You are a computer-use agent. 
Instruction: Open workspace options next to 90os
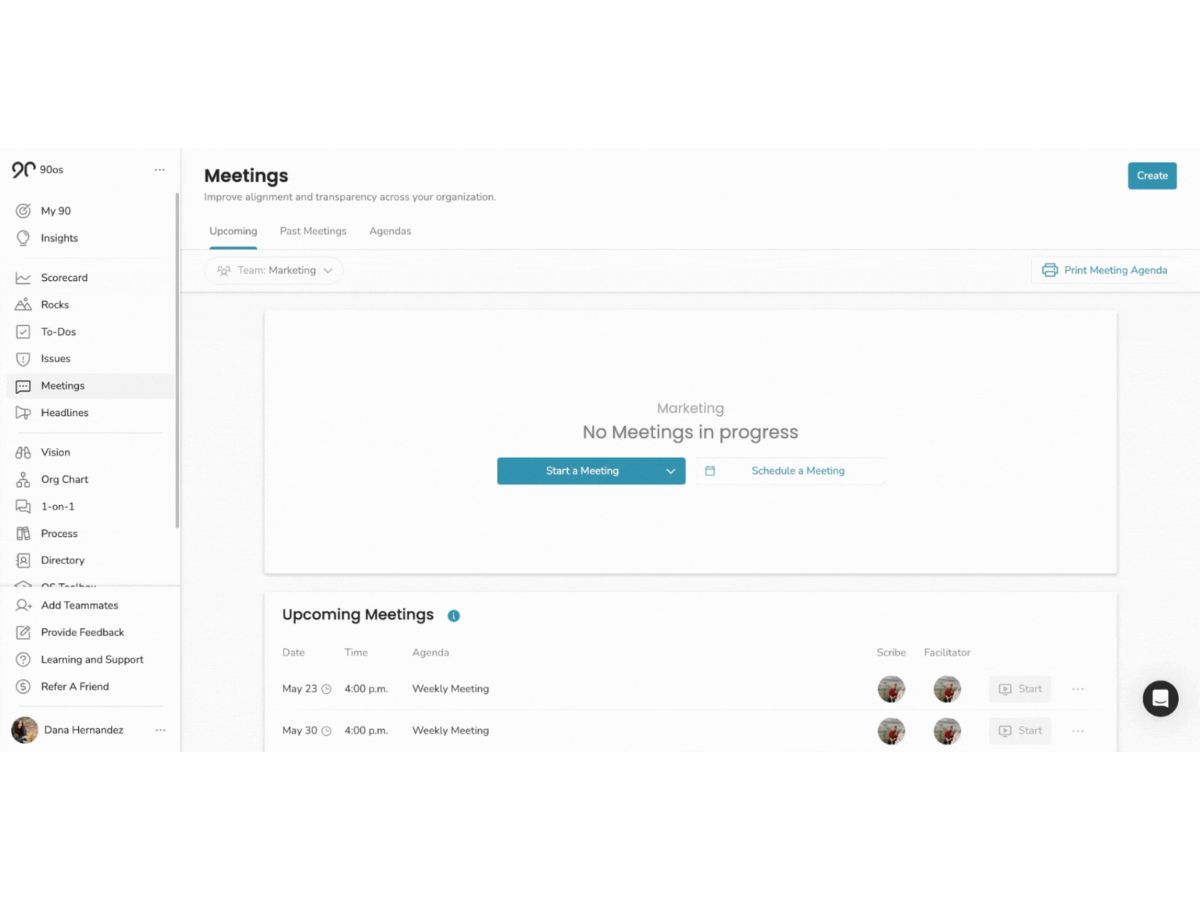click(160, 170)
